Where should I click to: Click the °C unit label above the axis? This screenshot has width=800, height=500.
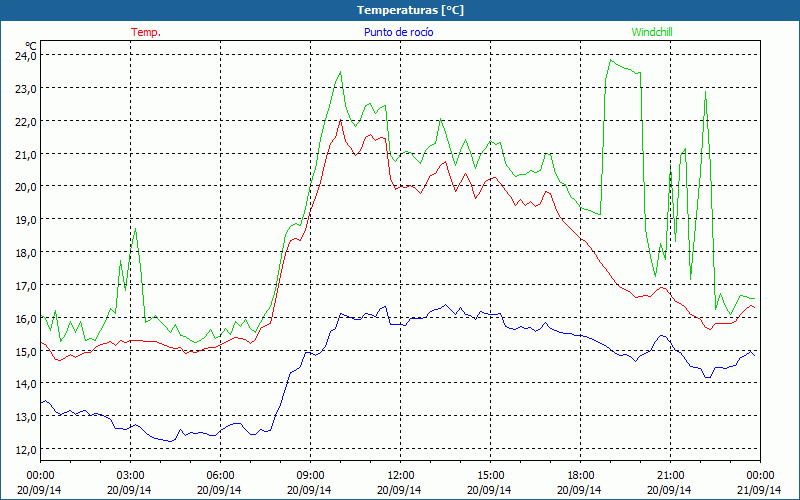[31, 46]
